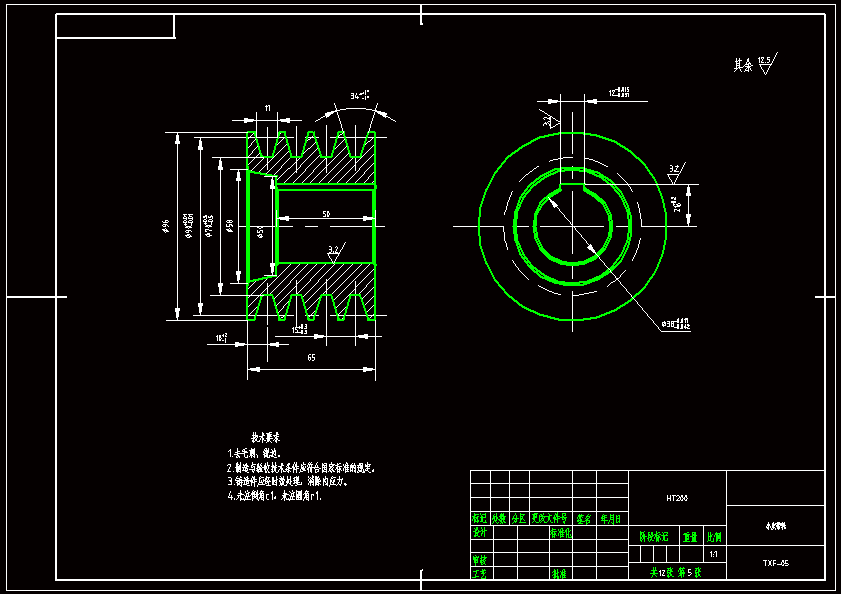841x594 pixels.
Task: Select the '12' keyway width dimension
Action: click(619, 92)
